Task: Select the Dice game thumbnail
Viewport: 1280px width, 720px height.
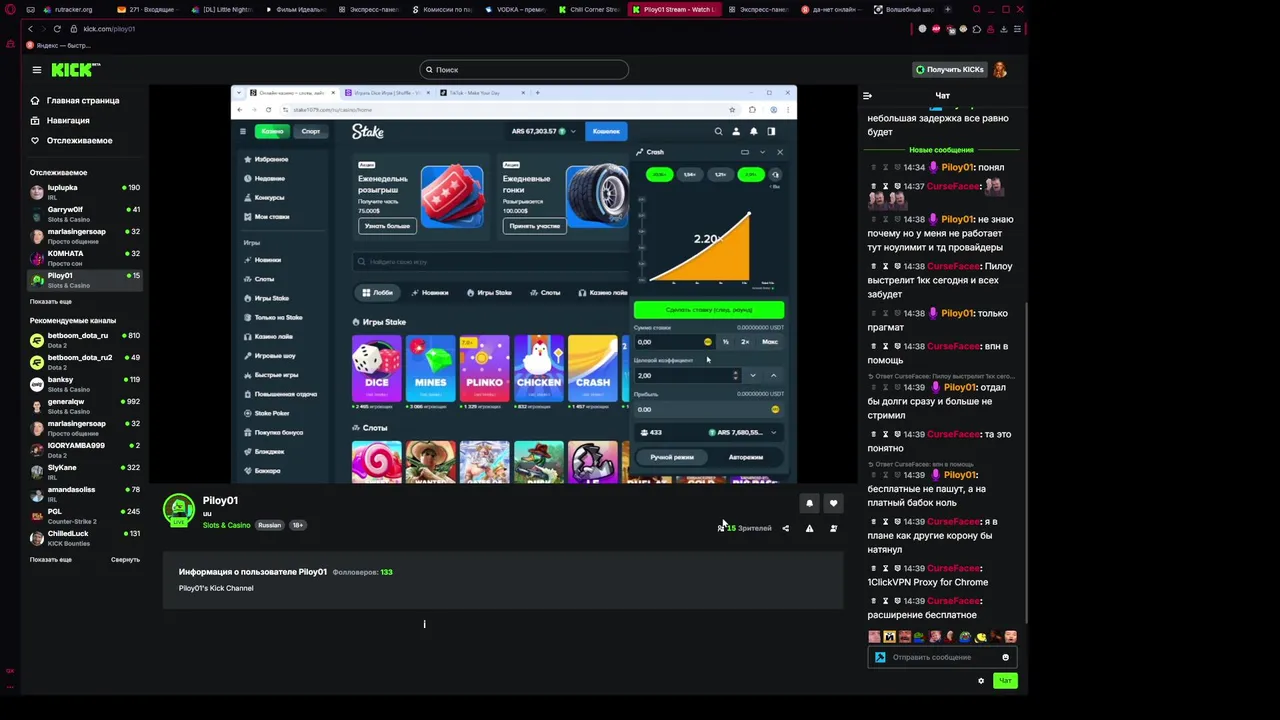Action: [377, 368]
